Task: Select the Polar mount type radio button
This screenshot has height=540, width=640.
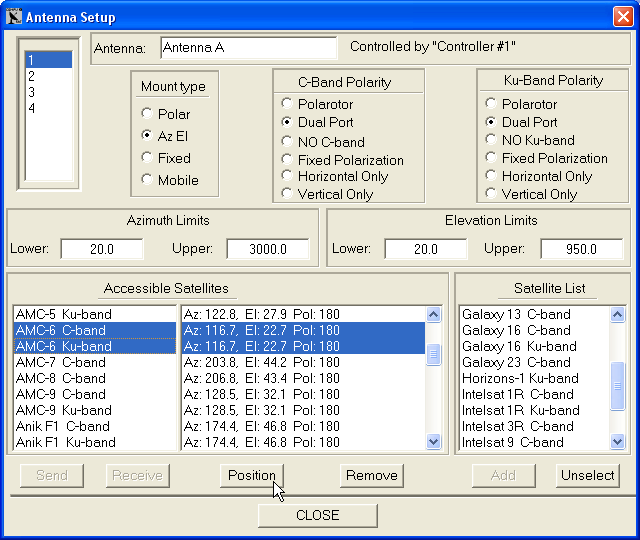Action: tap(148, 114)
